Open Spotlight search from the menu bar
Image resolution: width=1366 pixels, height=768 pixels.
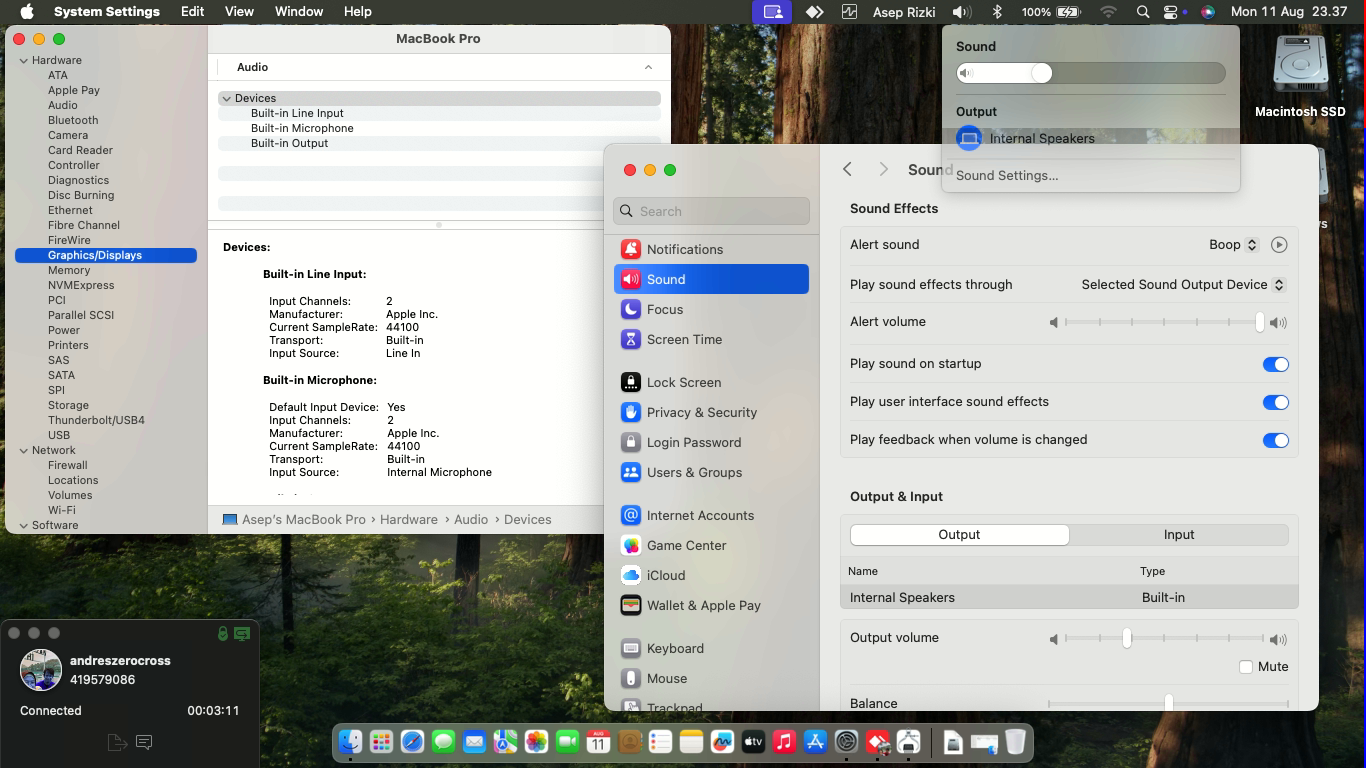click(x=1142, y=12)
